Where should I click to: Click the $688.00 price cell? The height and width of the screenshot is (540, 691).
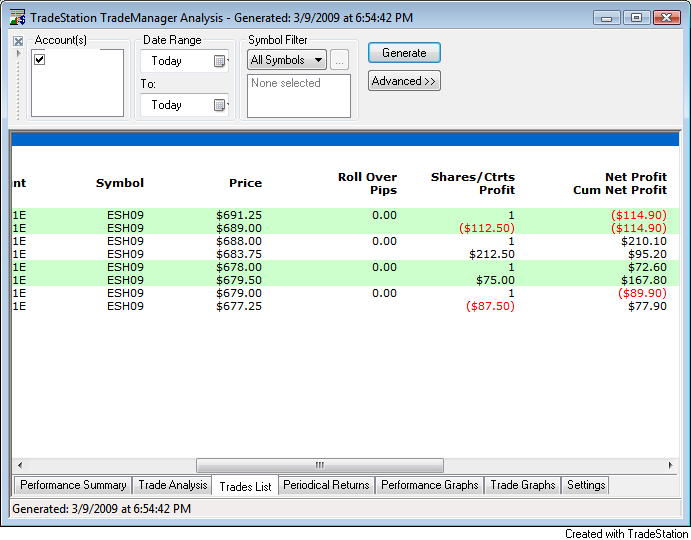point(239,241)
